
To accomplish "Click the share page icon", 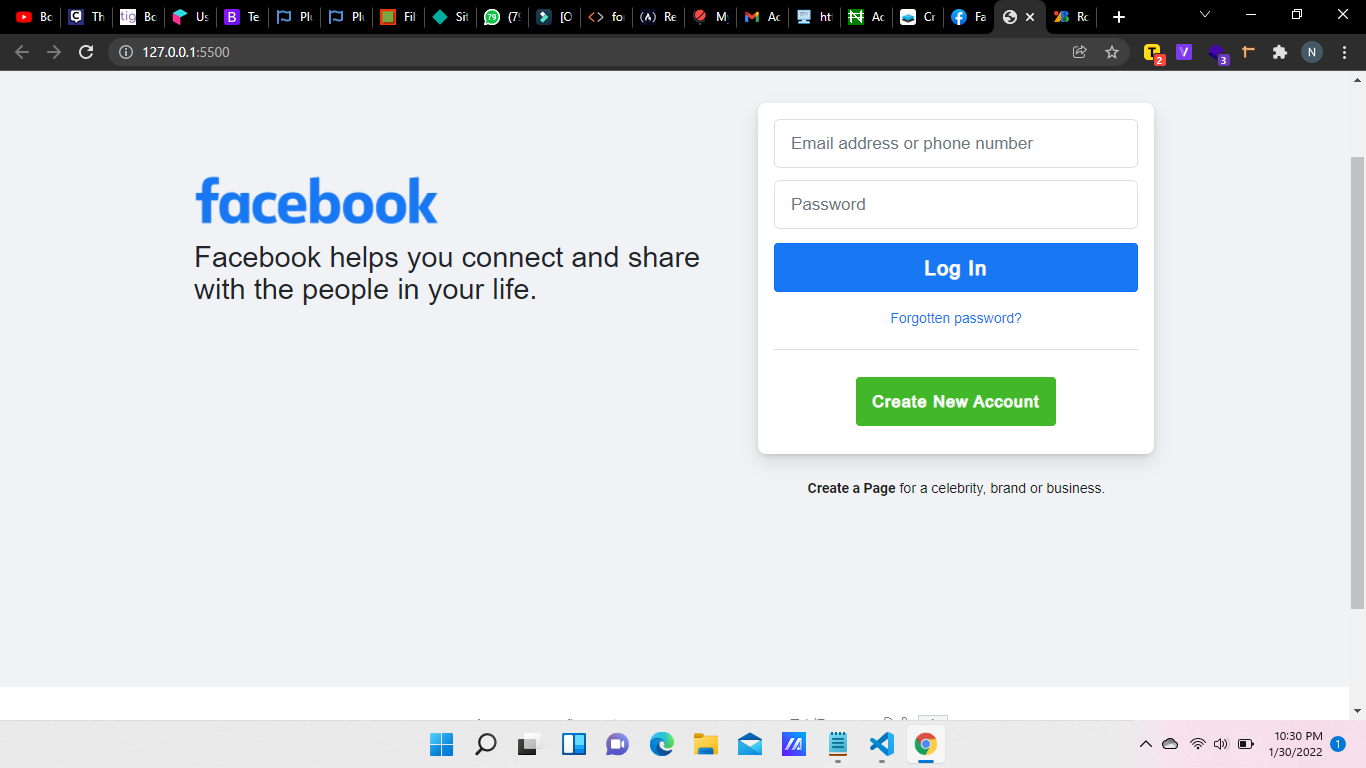I will tap(1079, 52).
